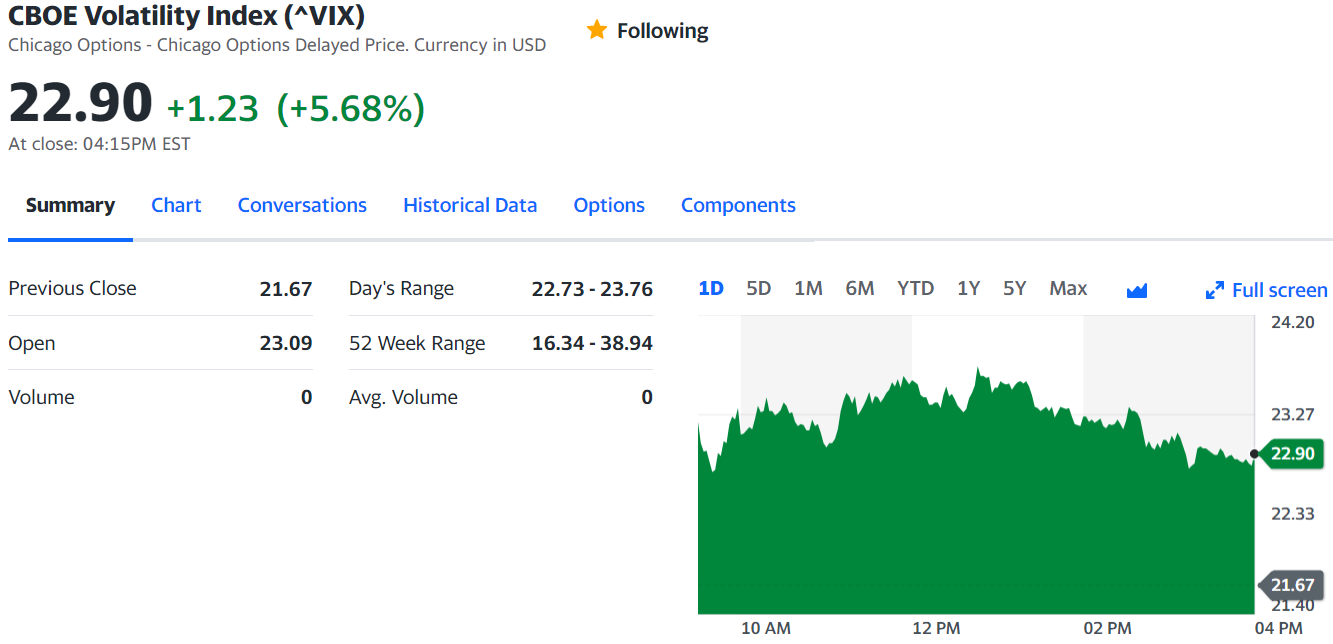This screenshot has height=644, width=1333.
Task: Click the 04 PM x-axis label
Action: coord(1278,628)
